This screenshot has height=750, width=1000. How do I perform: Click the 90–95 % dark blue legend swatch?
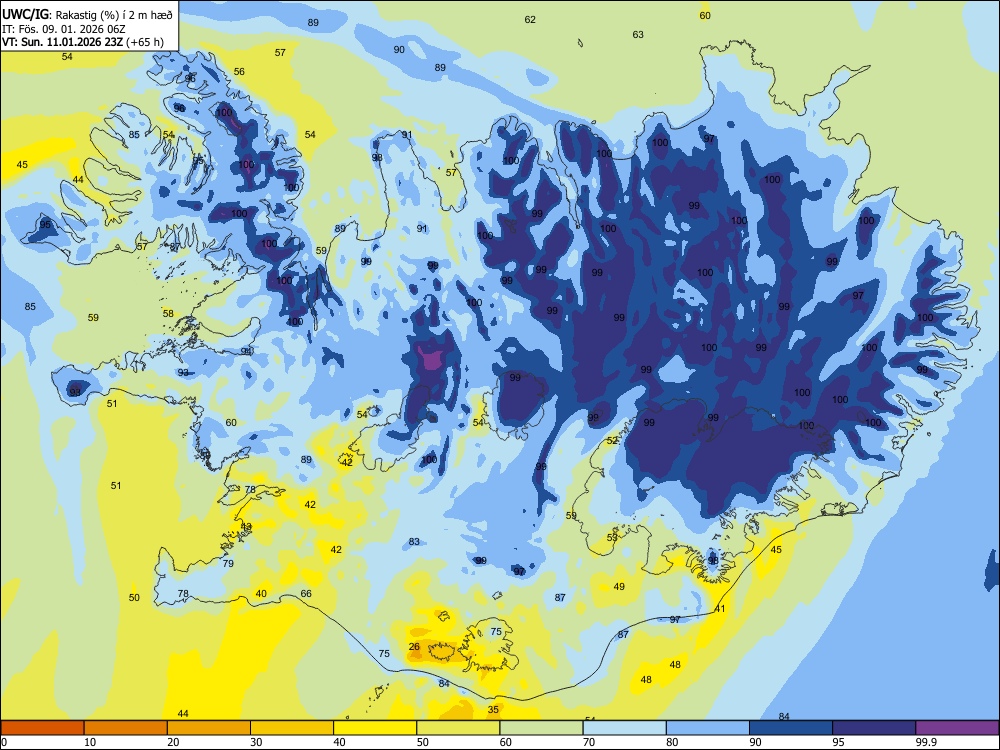point(791,728)
